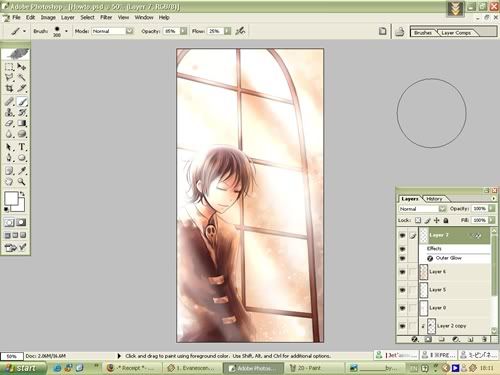
Task: Select the Gradient tool
Action: (x=22, y=123)
